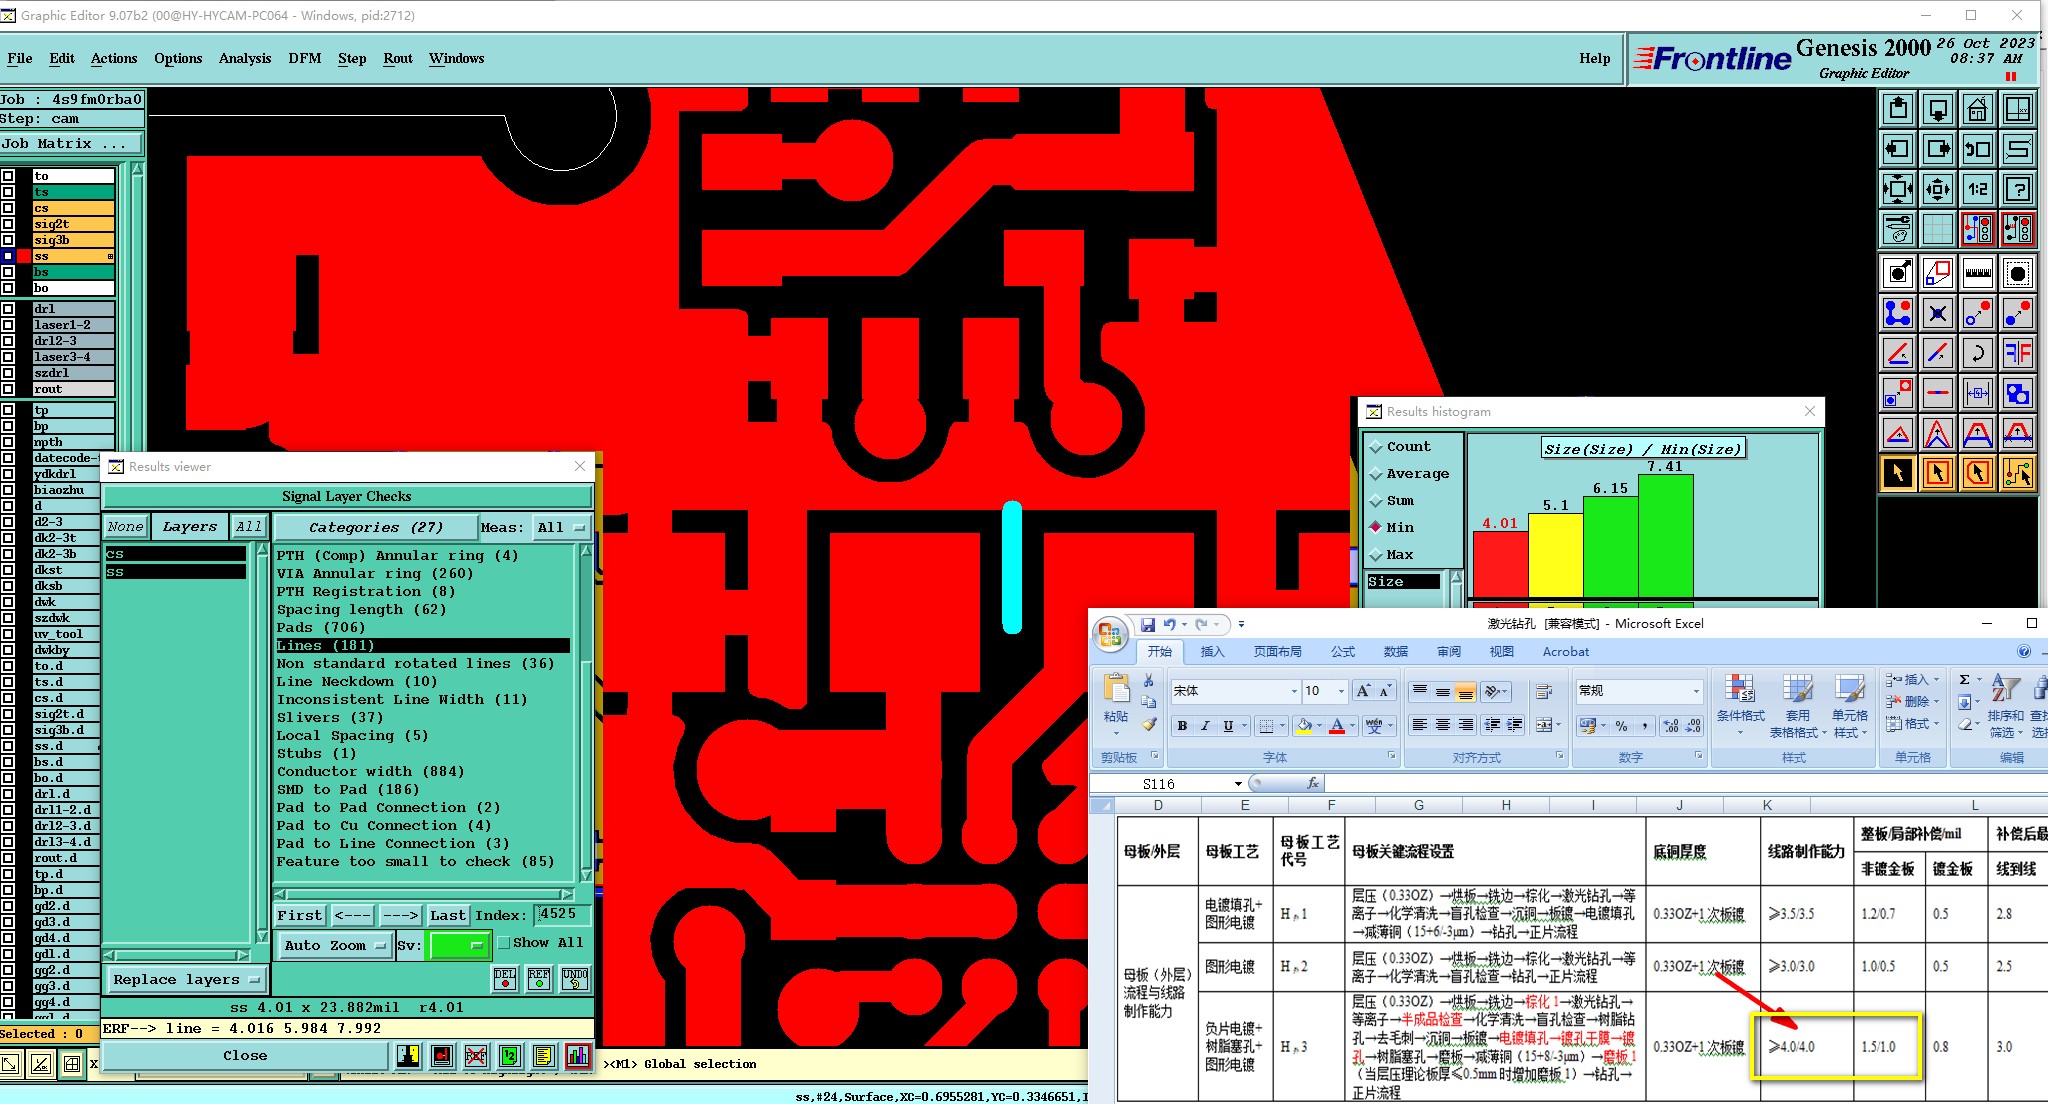Enable the Show All checkbox

(505, 942)
